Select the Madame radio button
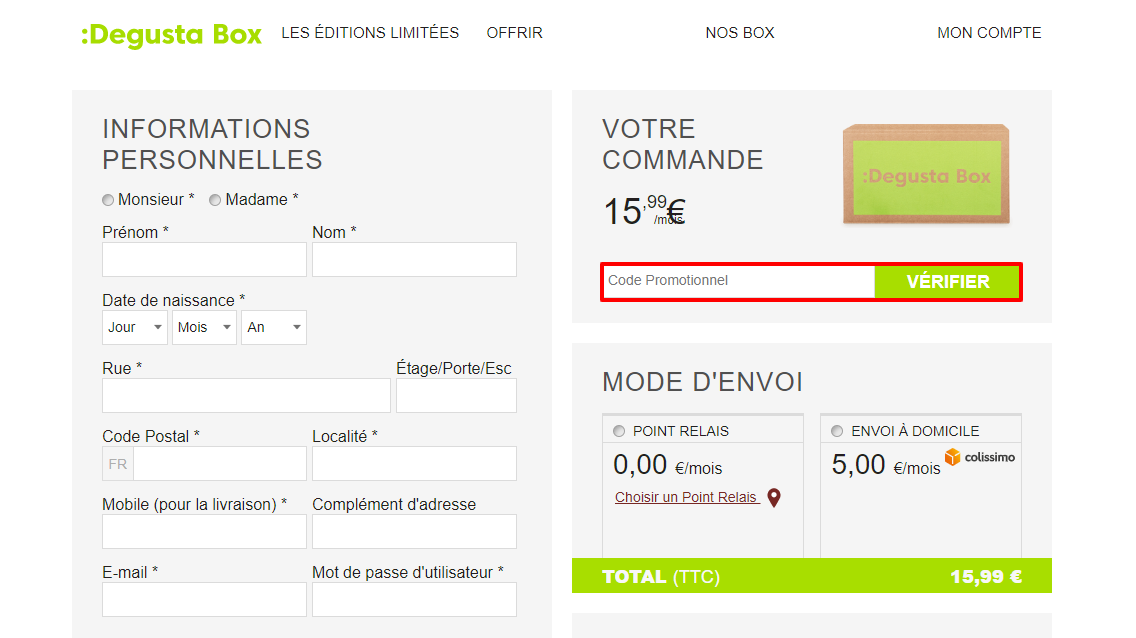 [x=215, y=200]
